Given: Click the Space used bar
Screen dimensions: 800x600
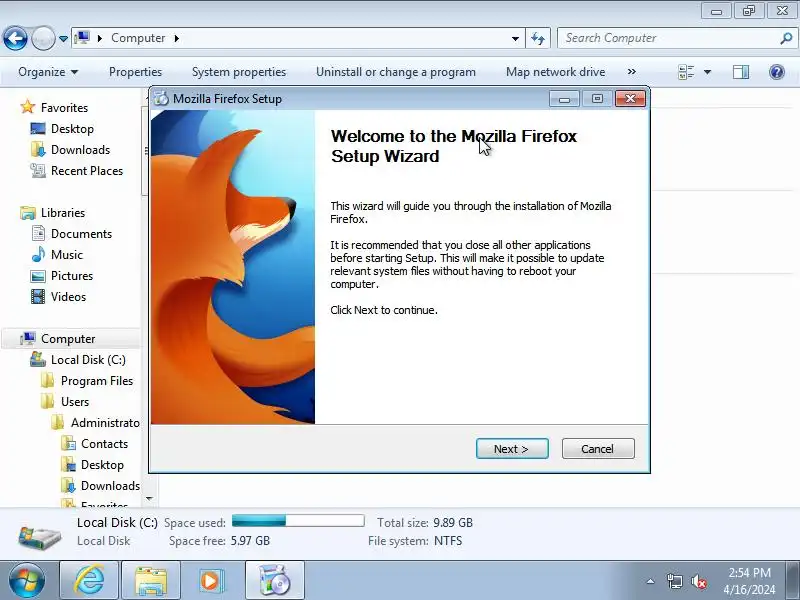Looking at the screenshot, I should click(298, 521).
